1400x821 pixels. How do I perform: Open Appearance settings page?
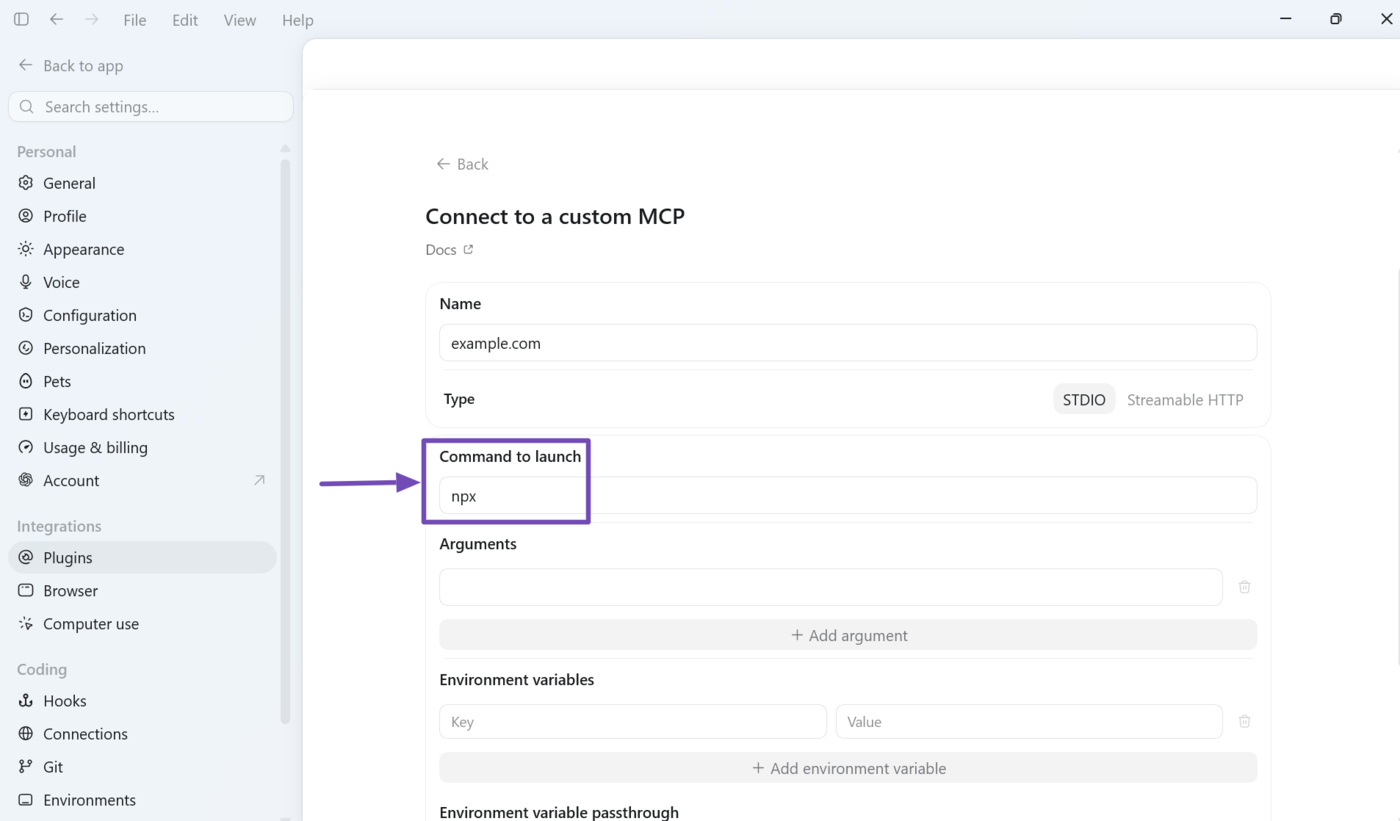pyautogui.click(x=142, y=249)
